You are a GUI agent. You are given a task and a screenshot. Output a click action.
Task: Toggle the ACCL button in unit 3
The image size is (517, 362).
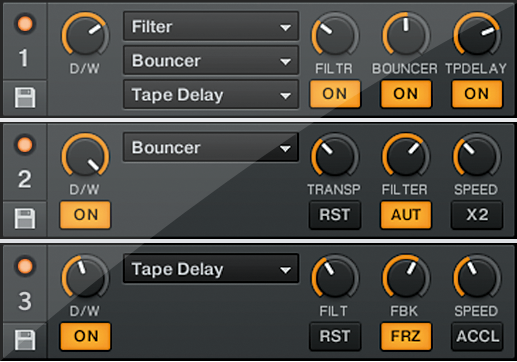point(477,336)
